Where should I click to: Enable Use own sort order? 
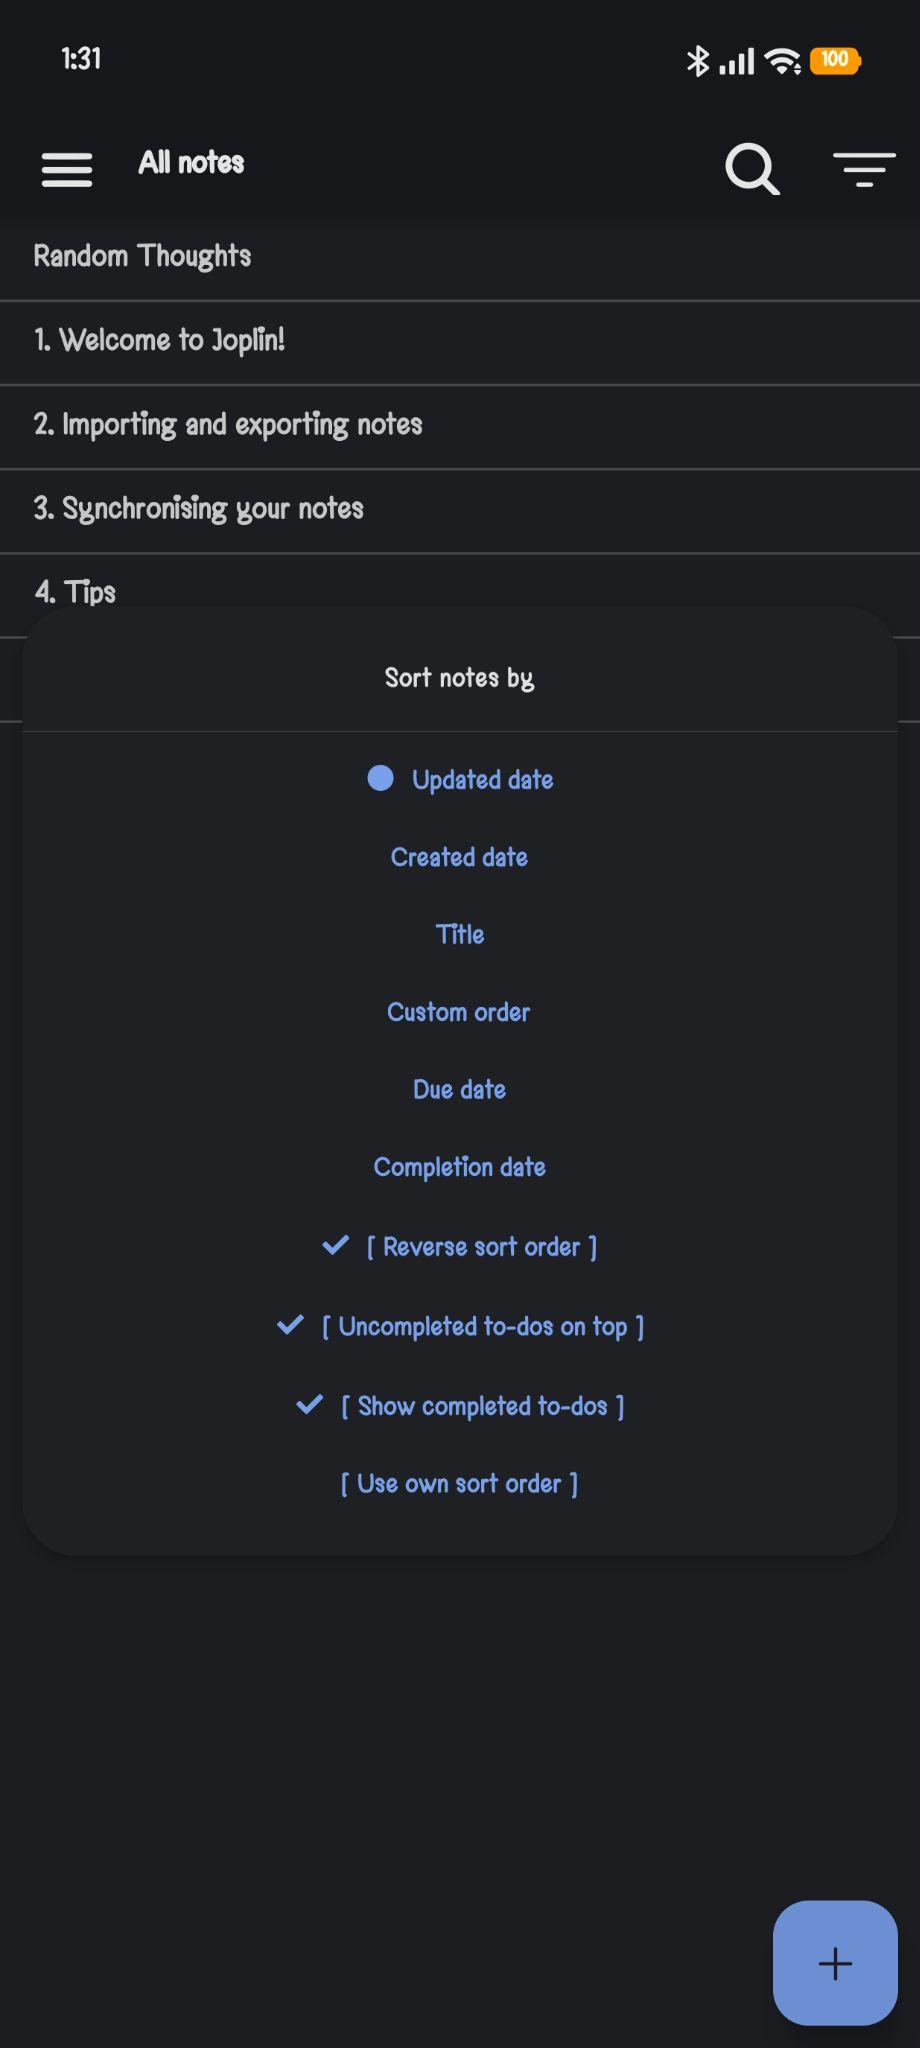click(x=460, y=1484)
